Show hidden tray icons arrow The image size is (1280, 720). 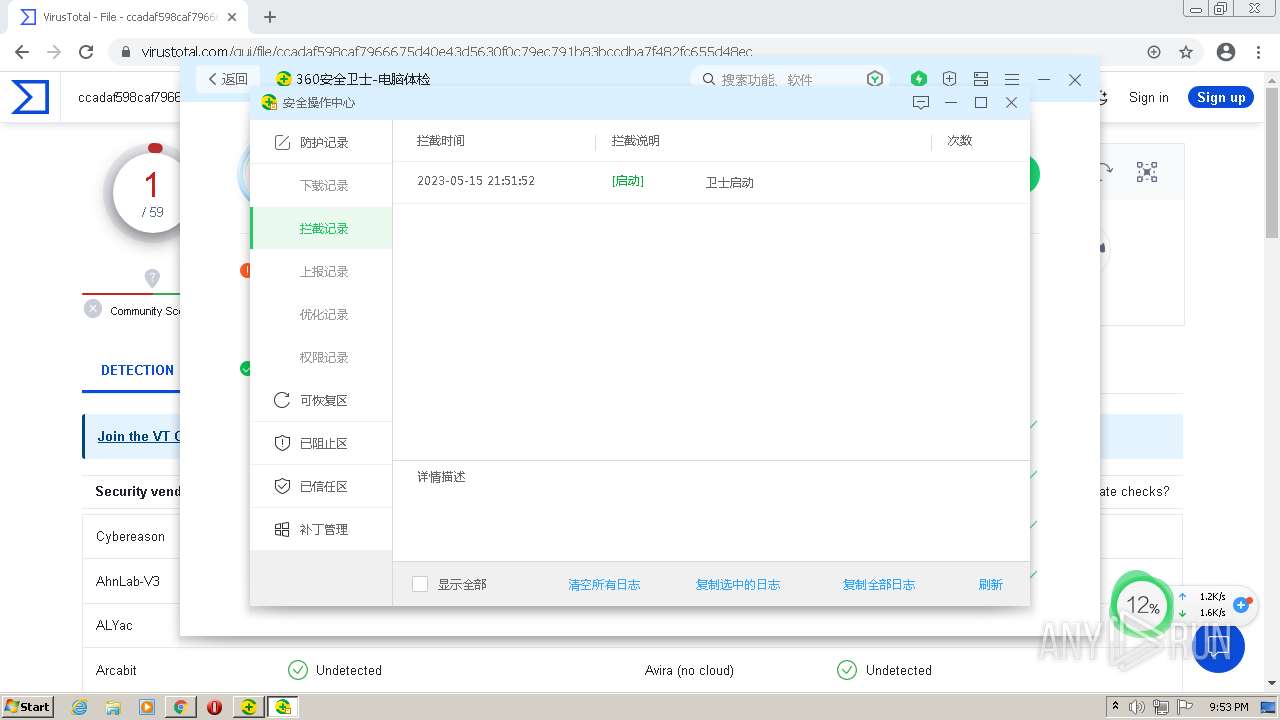[1116, 707]
